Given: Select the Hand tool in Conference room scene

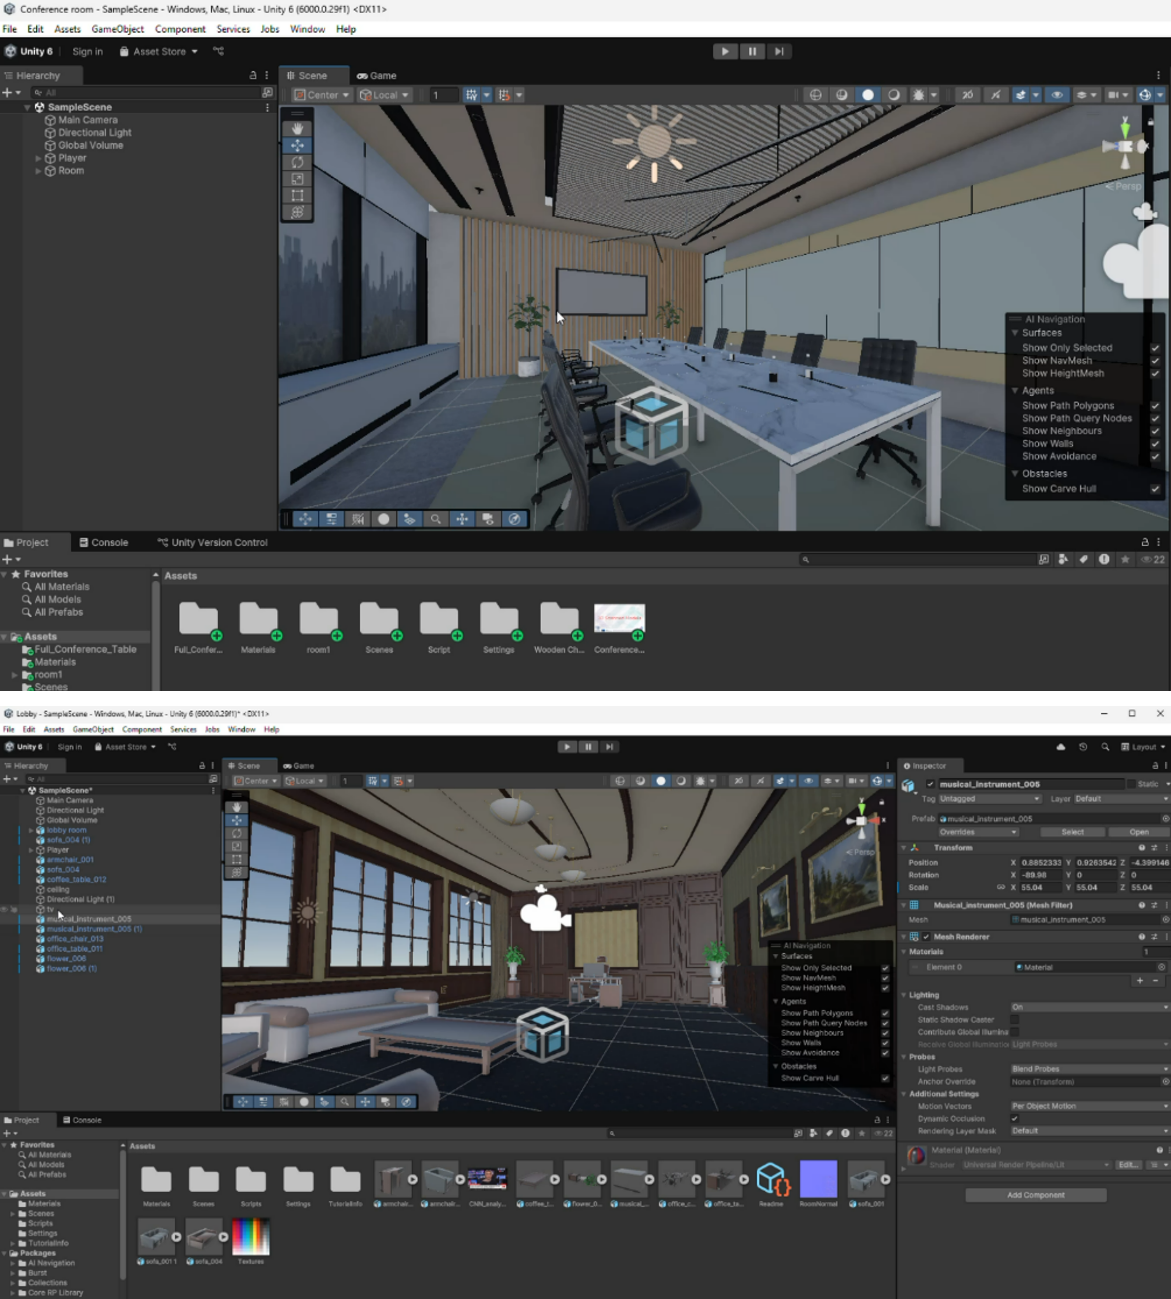Looking at the screenshot, I should [x=297, y=128].
